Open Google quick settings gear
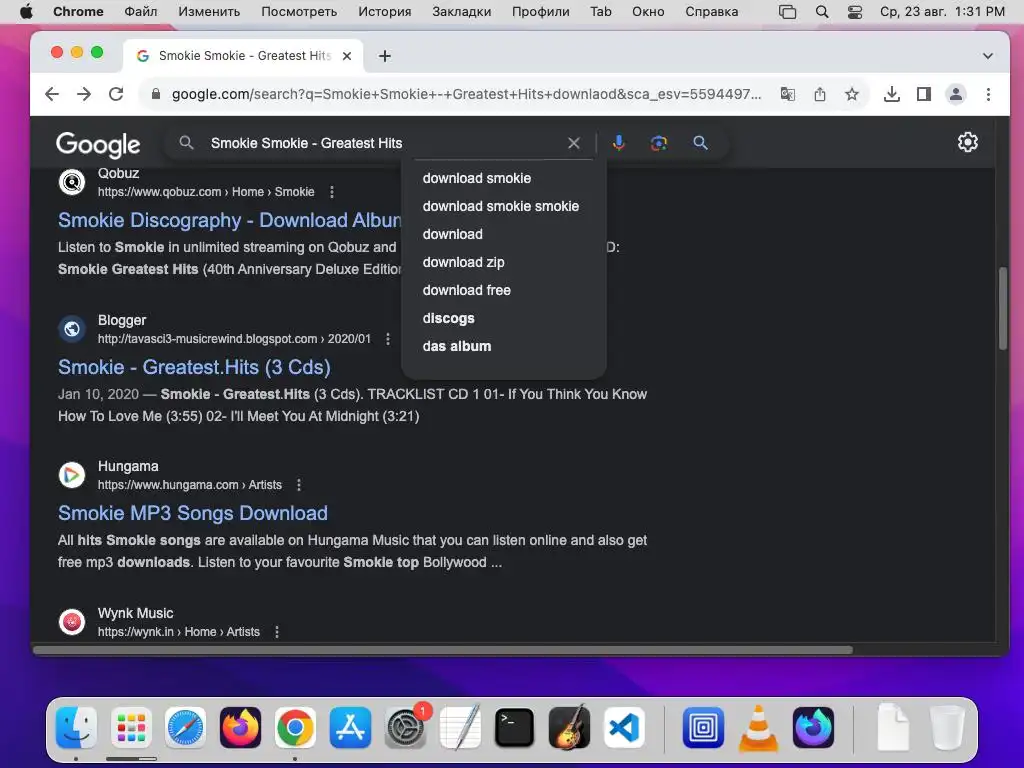 coord(967,142)
